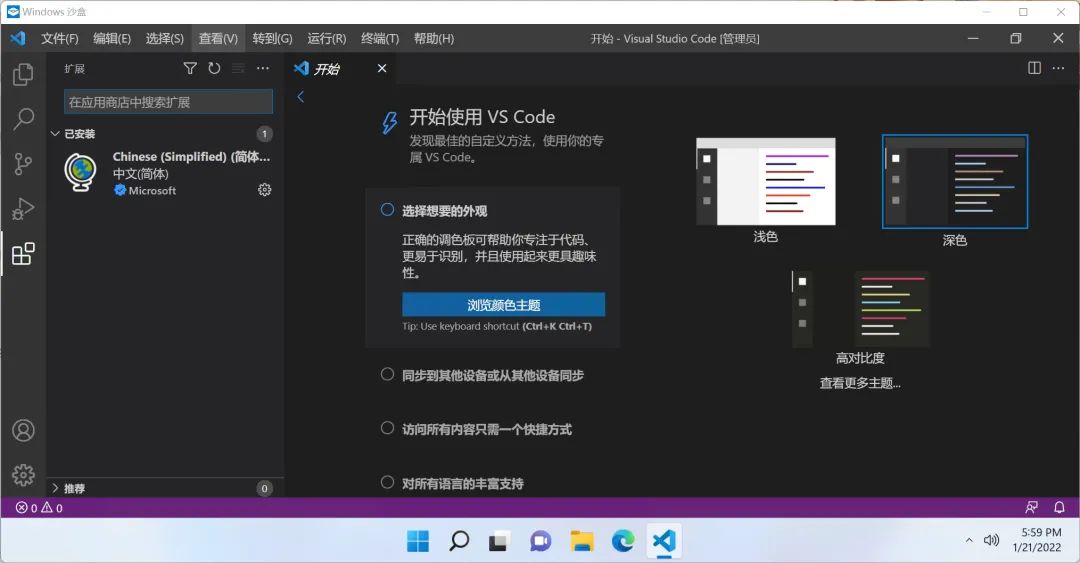The height and width of the screenshot is (563, 1080).
Task: Open the 帮助(H) menu
Action: [434, 39]
